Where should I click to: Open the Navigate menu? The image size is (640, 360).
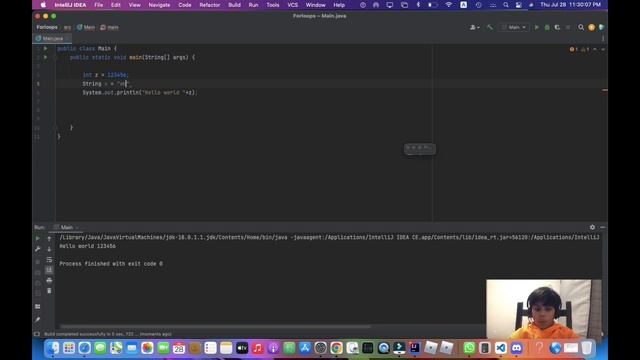click(x=159, y=5)
